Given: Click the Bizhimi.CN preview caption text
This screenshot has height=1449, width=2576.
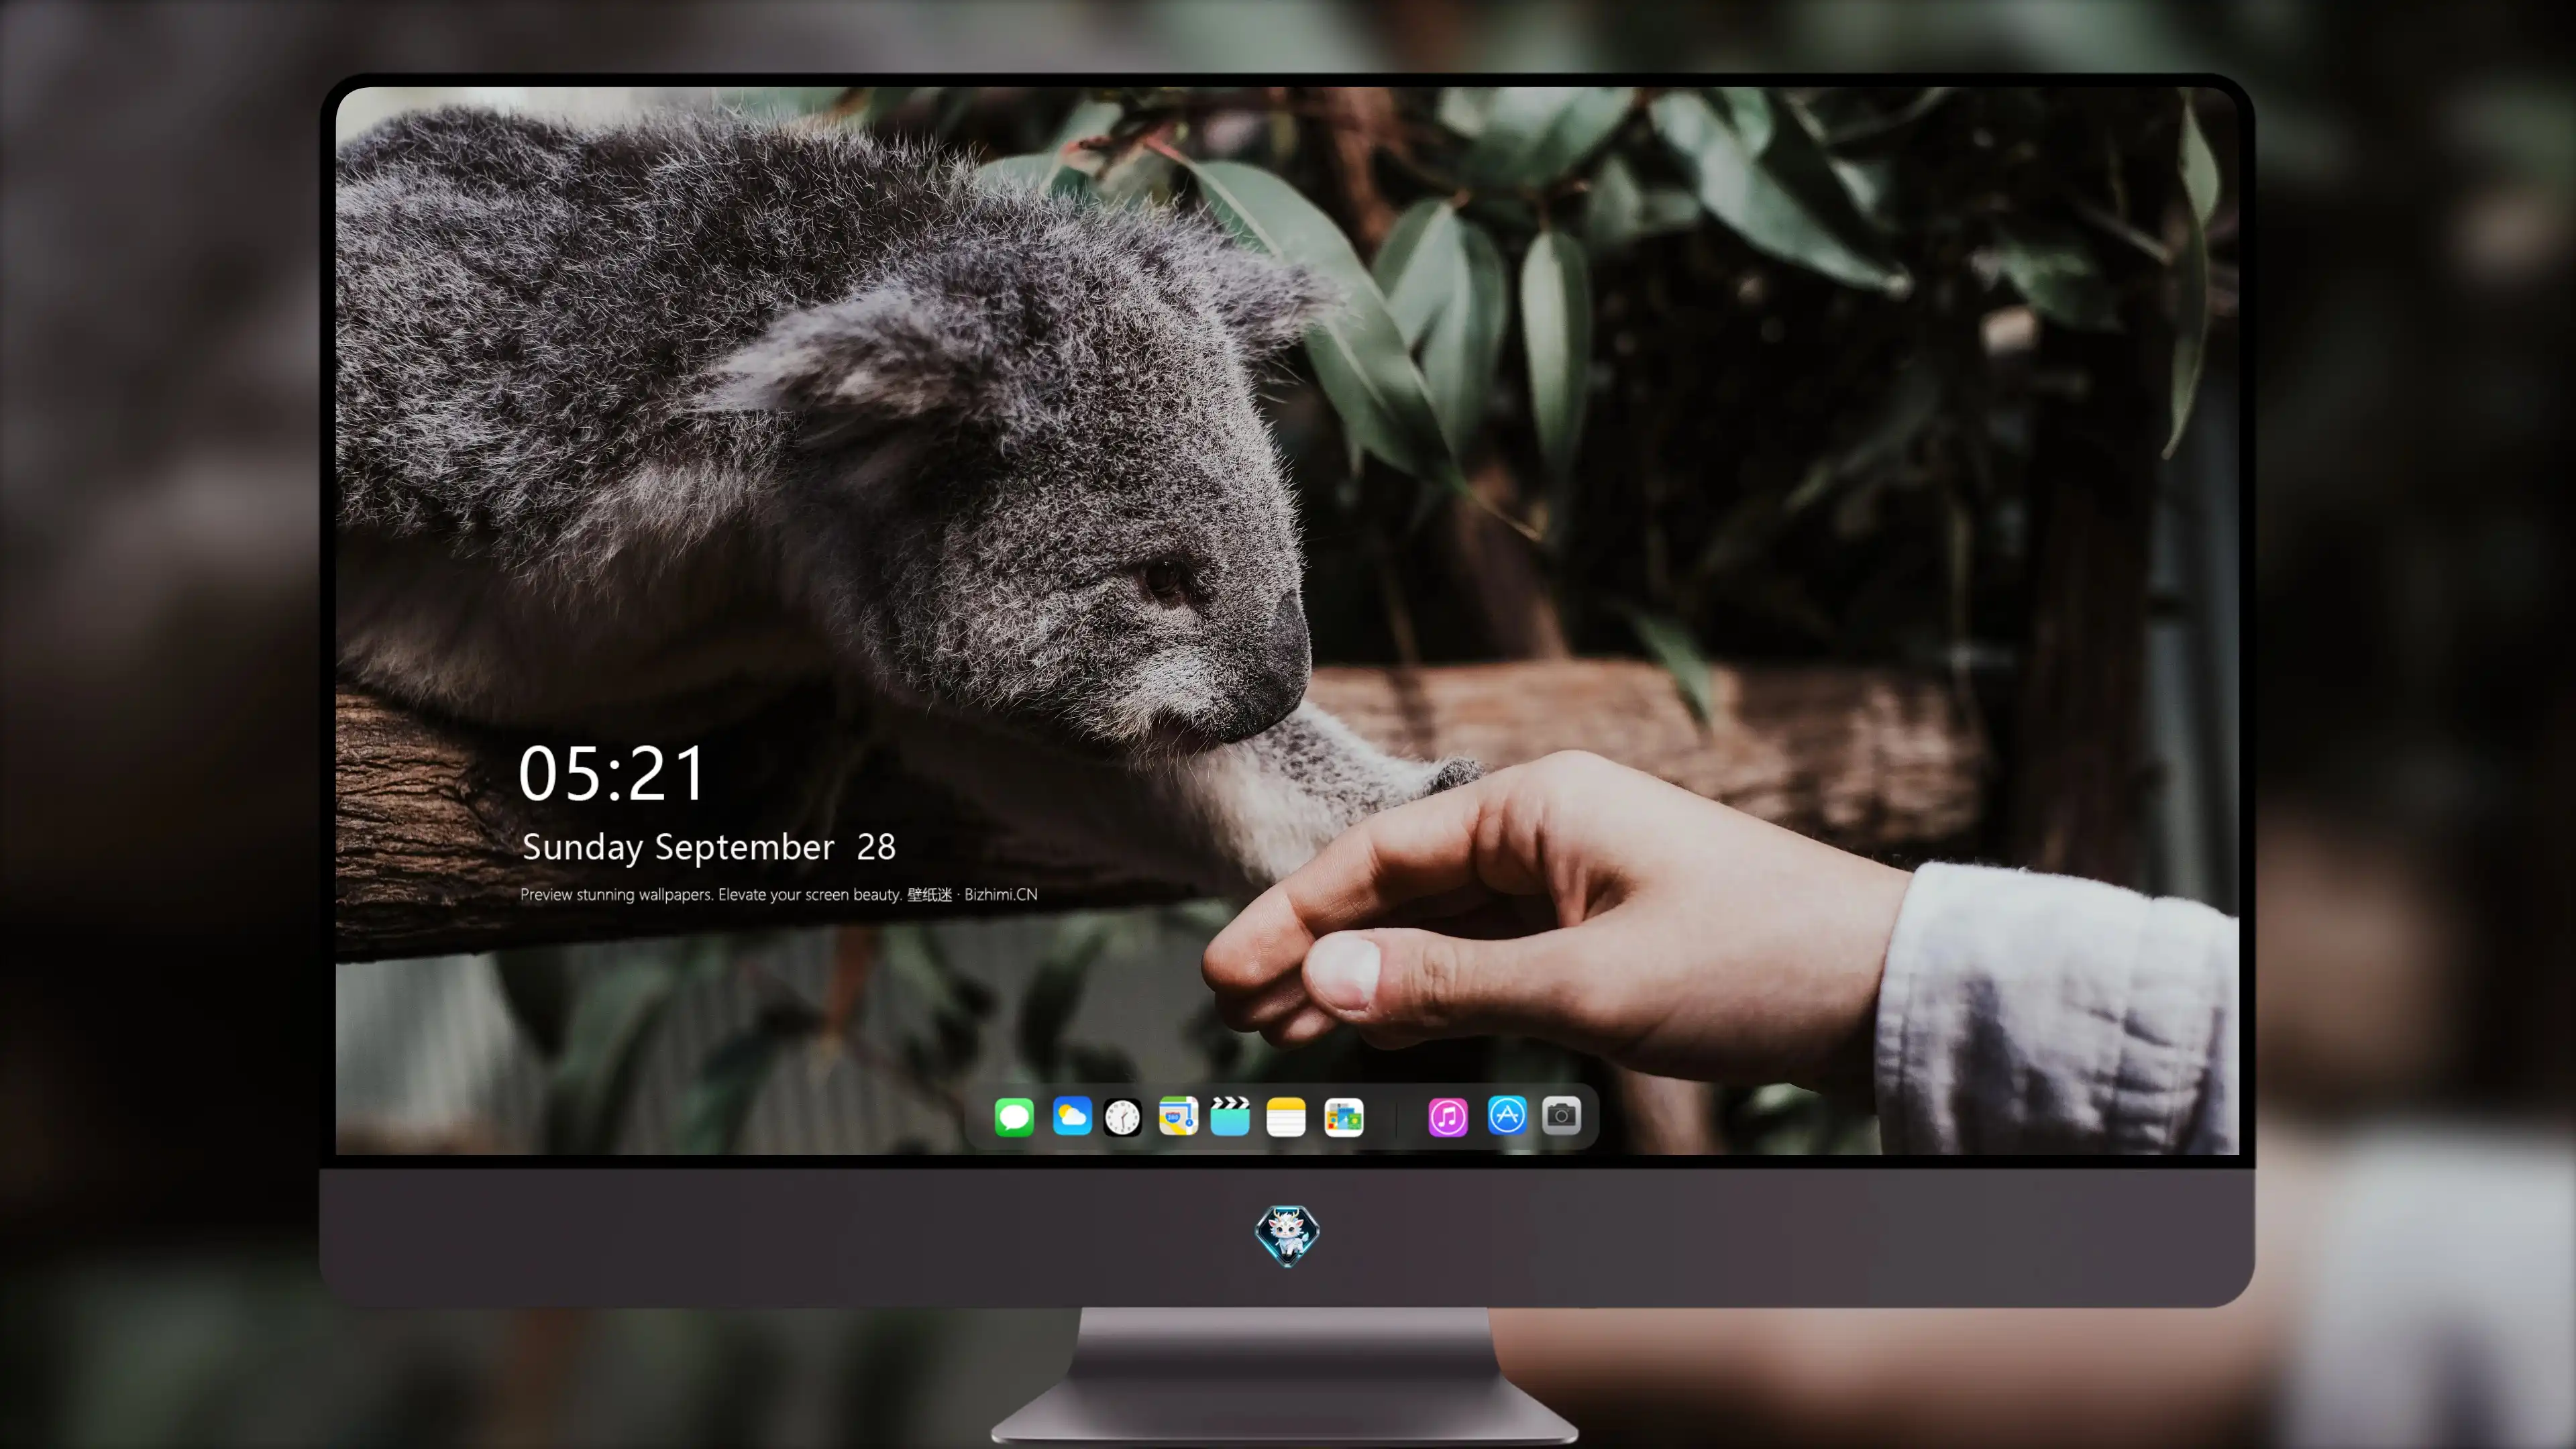Looking at the screenshot, I should coord(779,895).
